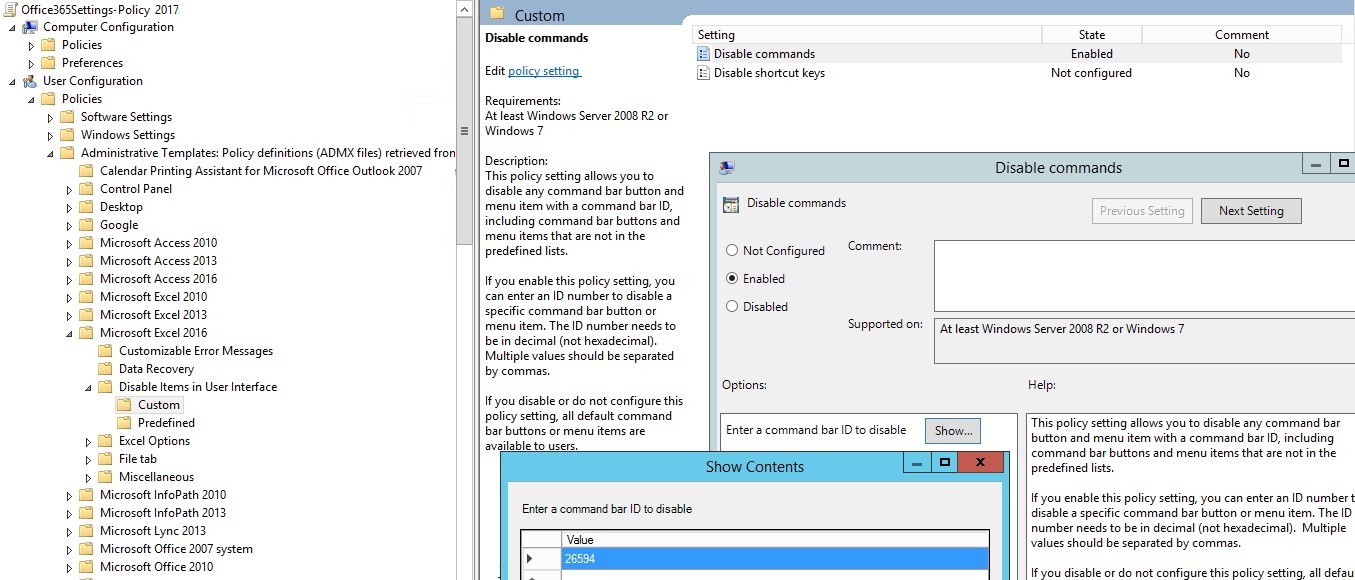Click the User Configuration node icon

click(x=30, y=81)
